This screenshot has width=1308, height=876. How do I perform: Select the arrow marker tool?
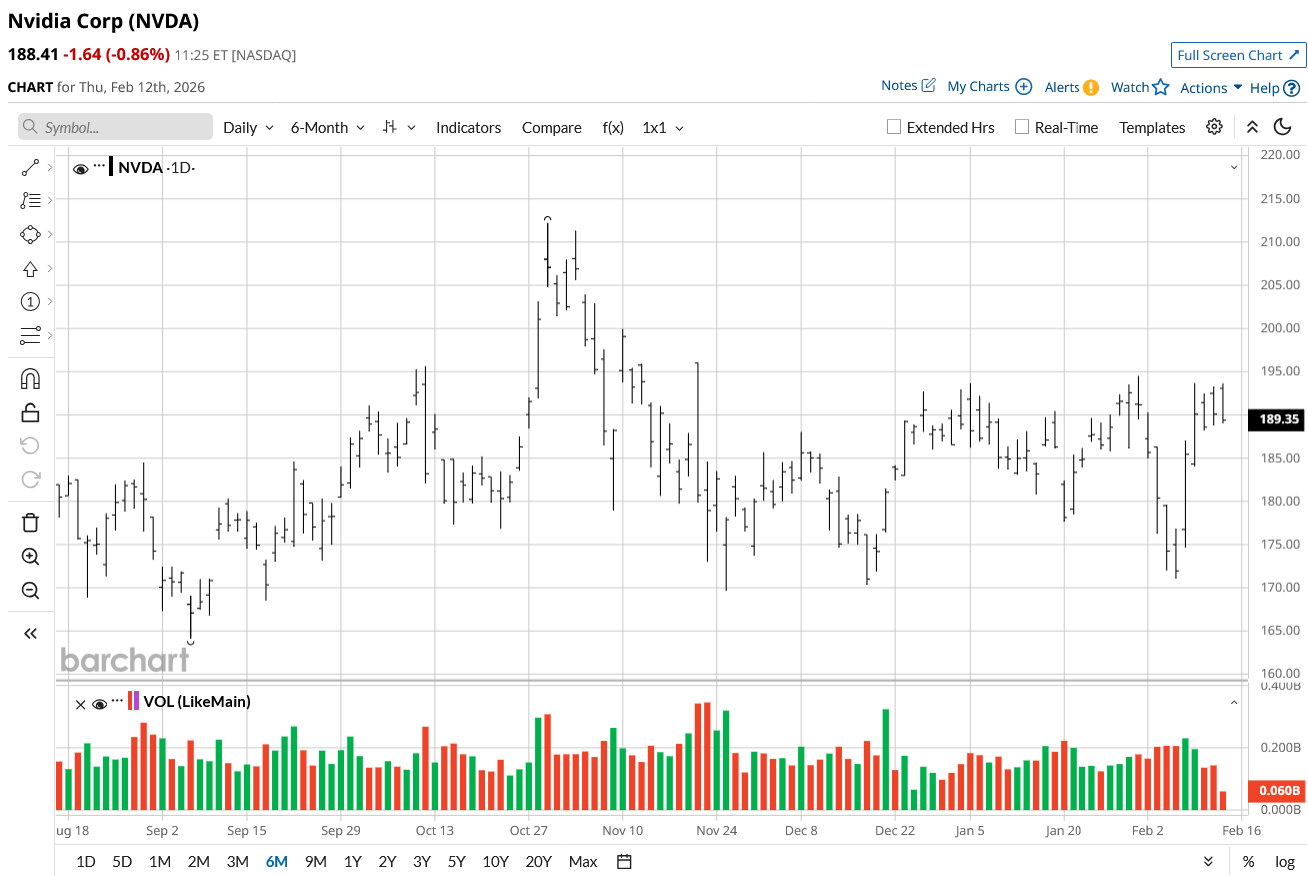click(x=30, y=269)
